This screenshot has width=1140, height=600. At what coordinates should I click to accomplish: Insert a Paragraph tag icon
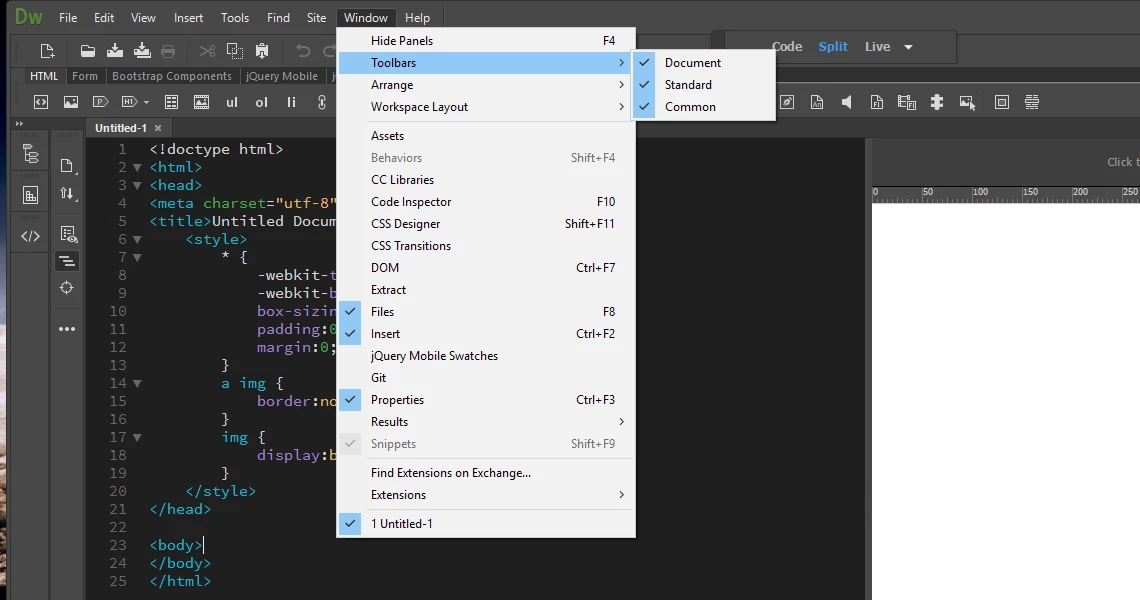(x=100, y=103)
